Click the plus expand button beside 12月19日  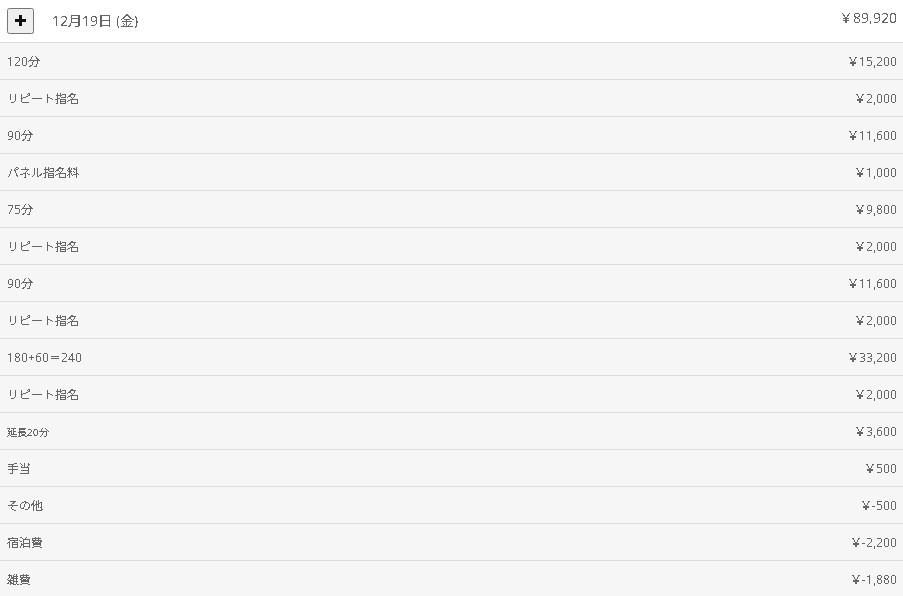click(x=20, y=20)
